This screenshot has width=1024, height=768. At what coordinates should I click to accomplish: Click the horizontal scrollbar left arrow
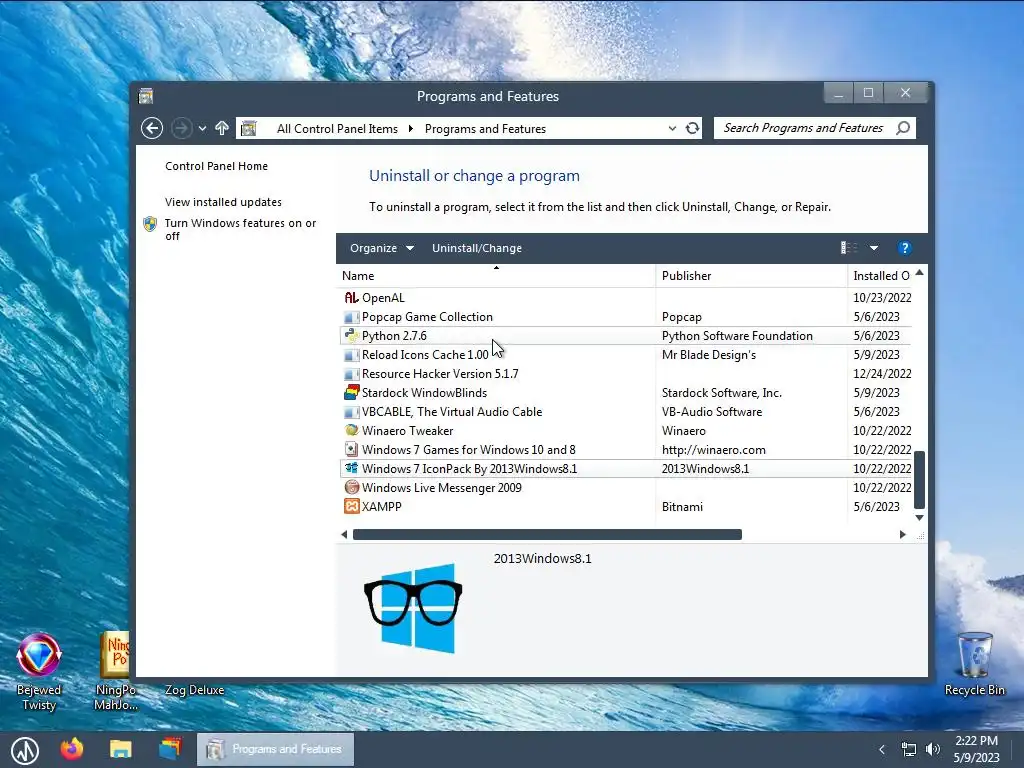(x=344, y=534)
